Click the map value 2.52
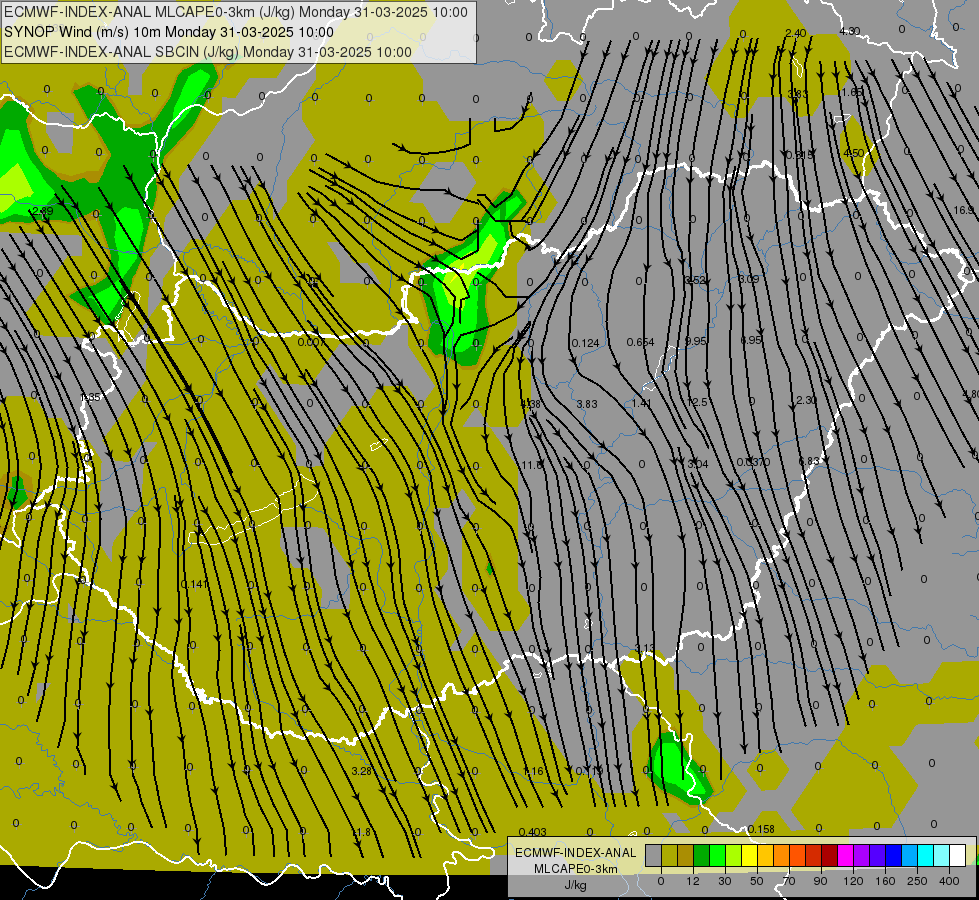The image size is (979, 900). (695, 280)
